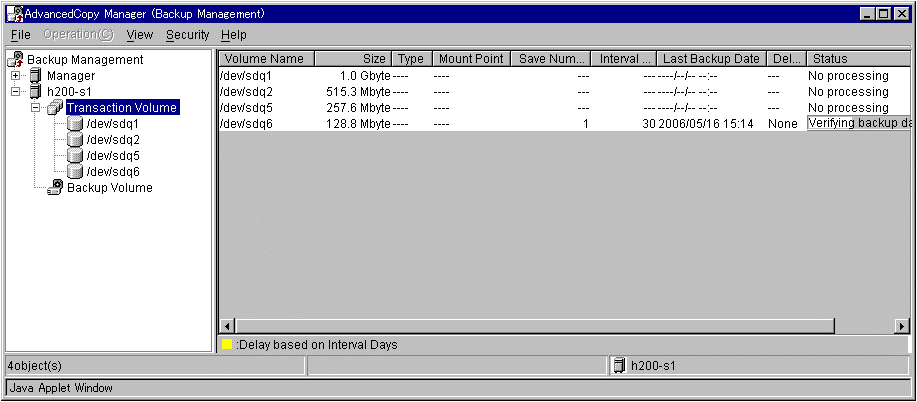Click the Del... column header
Viewport: 917px width, 402px height.
tap(787, 59)
